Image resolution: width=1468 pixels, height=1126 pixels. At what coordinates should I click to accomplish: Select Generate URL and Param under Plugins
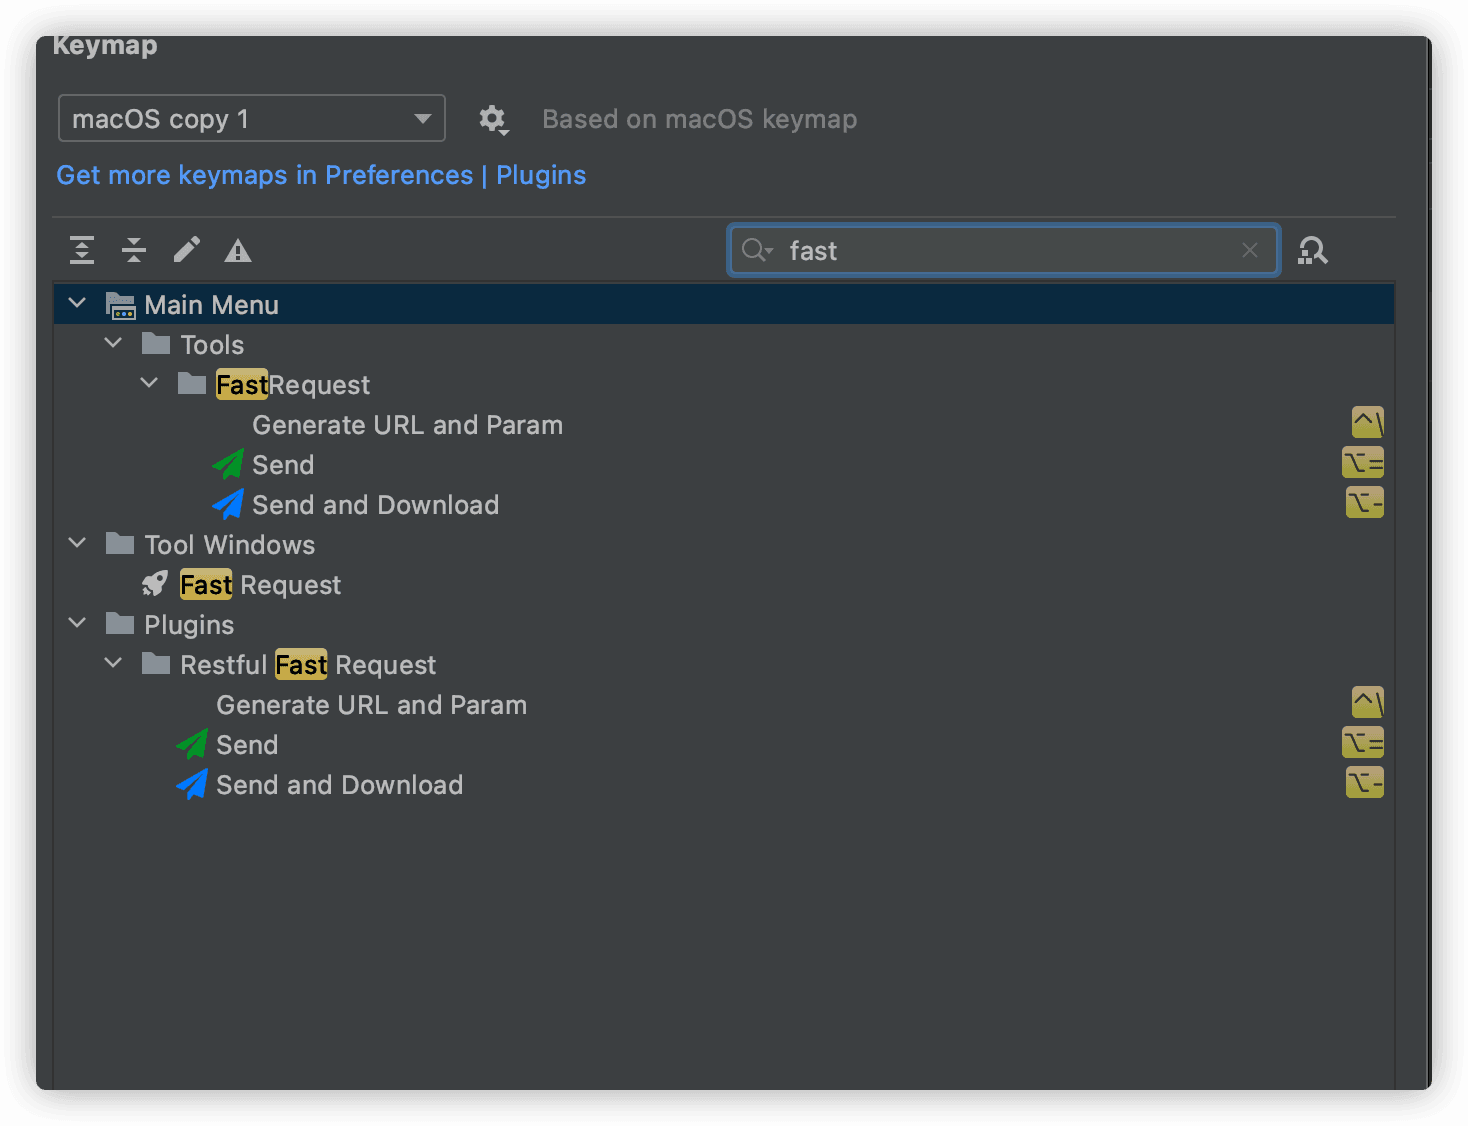371,705
